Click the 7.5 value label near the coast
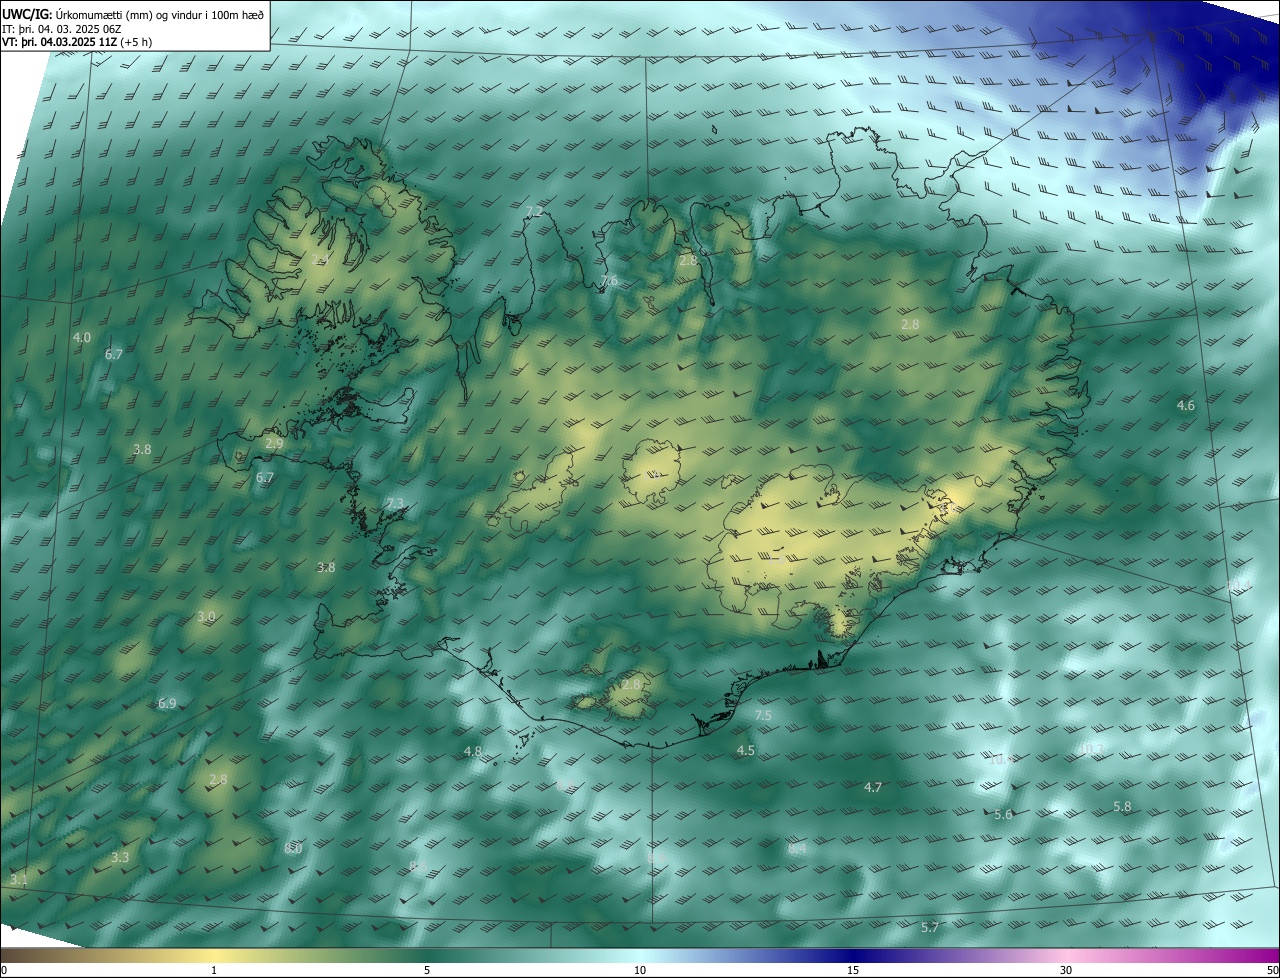Image resolution: width=1280 pixels, height=978 pixels. [763, 716]
